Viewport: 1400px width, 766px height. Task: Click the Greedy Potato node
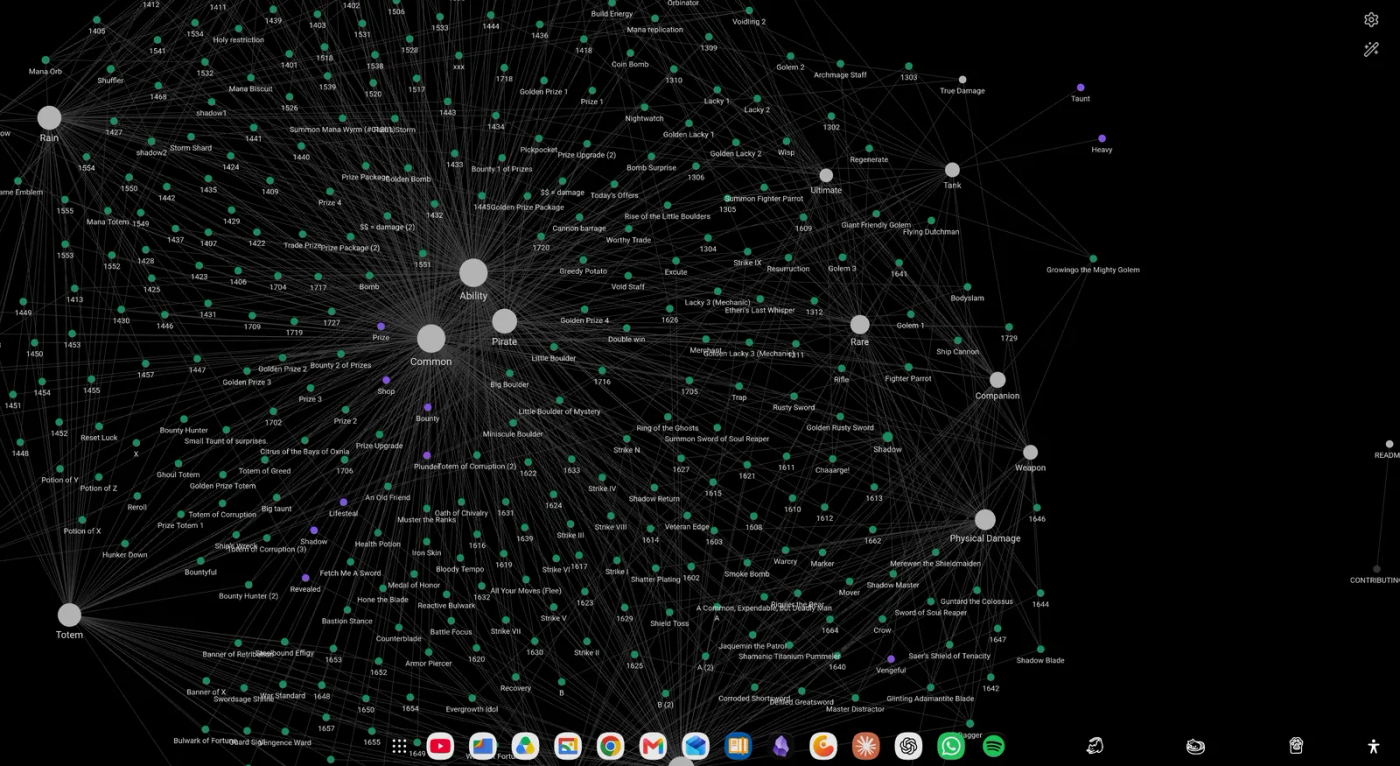[583, 260]
